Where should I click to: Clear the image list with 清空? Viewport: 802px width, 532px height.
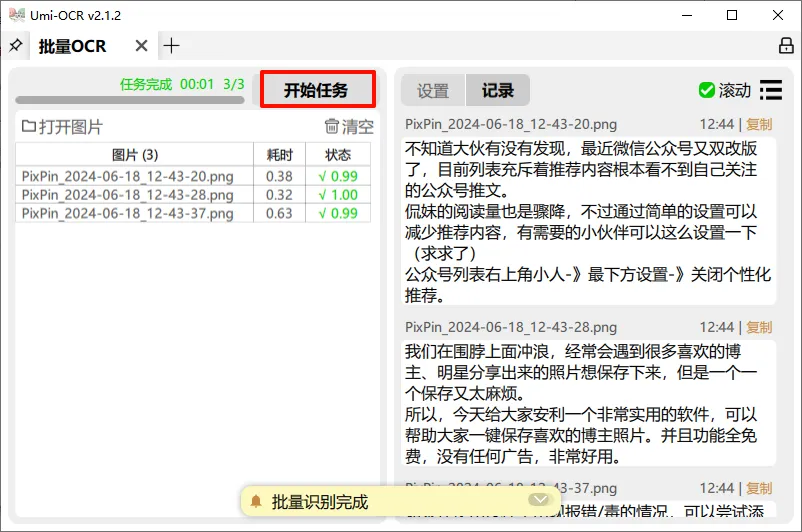click(x=349, y=126)
